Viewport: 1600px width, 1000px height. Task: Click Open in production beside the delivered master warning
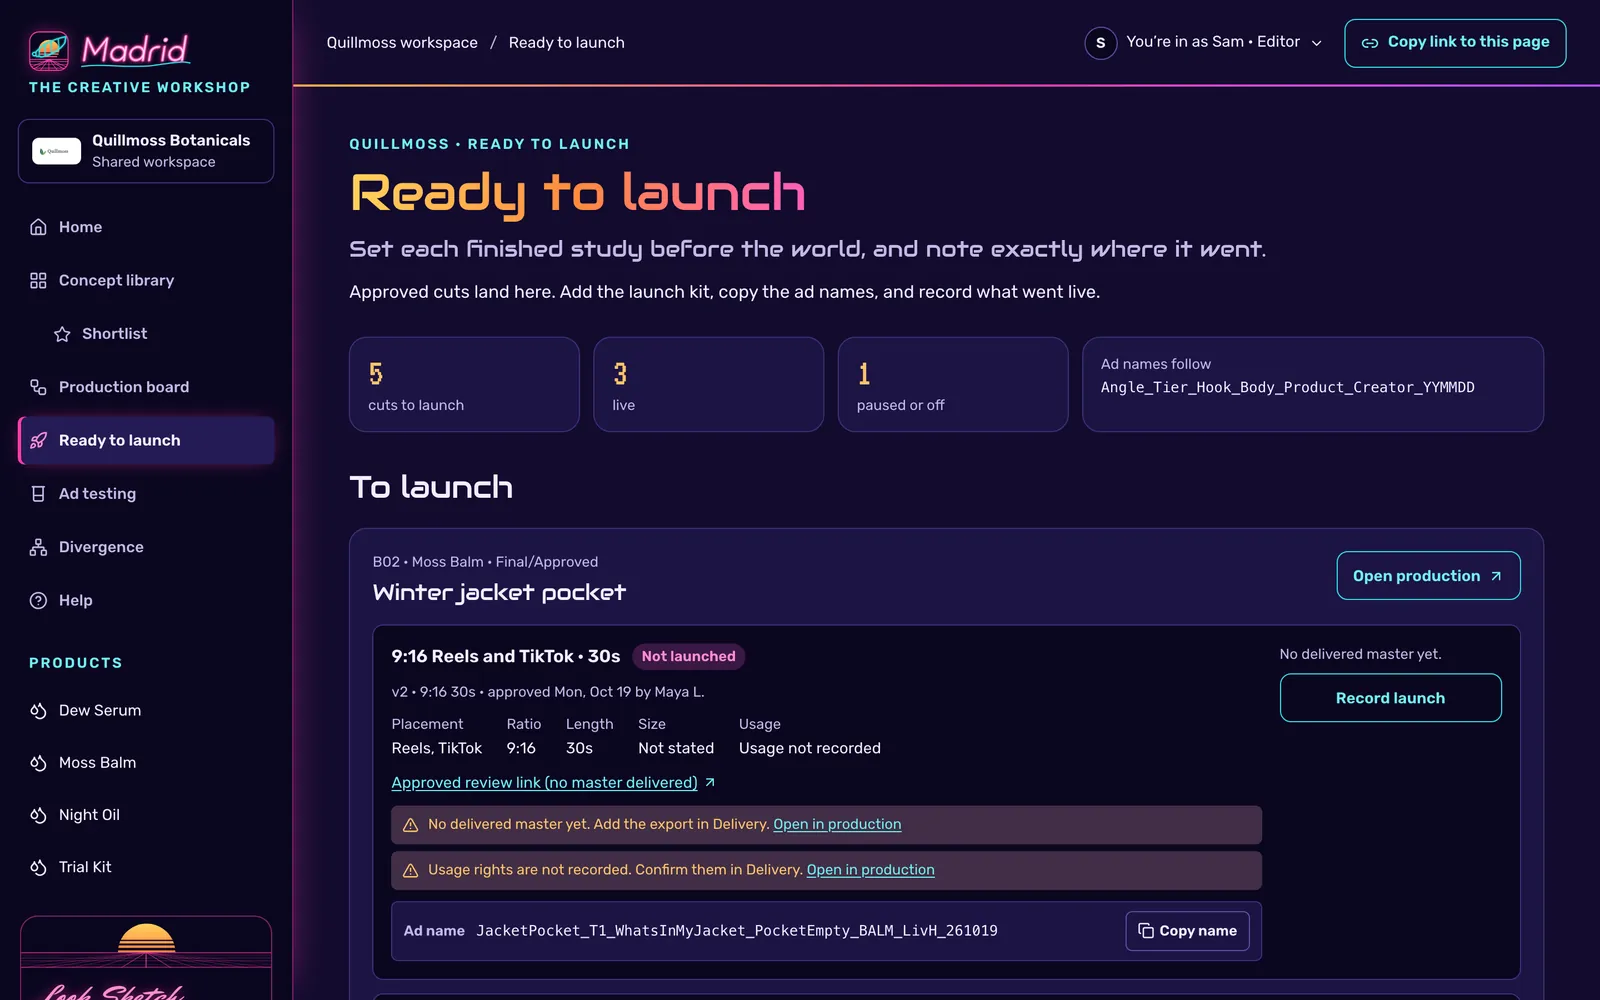click(x=837, y=824)
